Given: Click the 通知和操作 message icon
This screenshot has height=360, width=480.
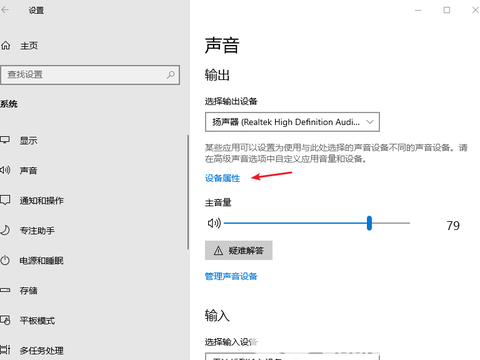Looking at the screenshot, I should point(5,200).
